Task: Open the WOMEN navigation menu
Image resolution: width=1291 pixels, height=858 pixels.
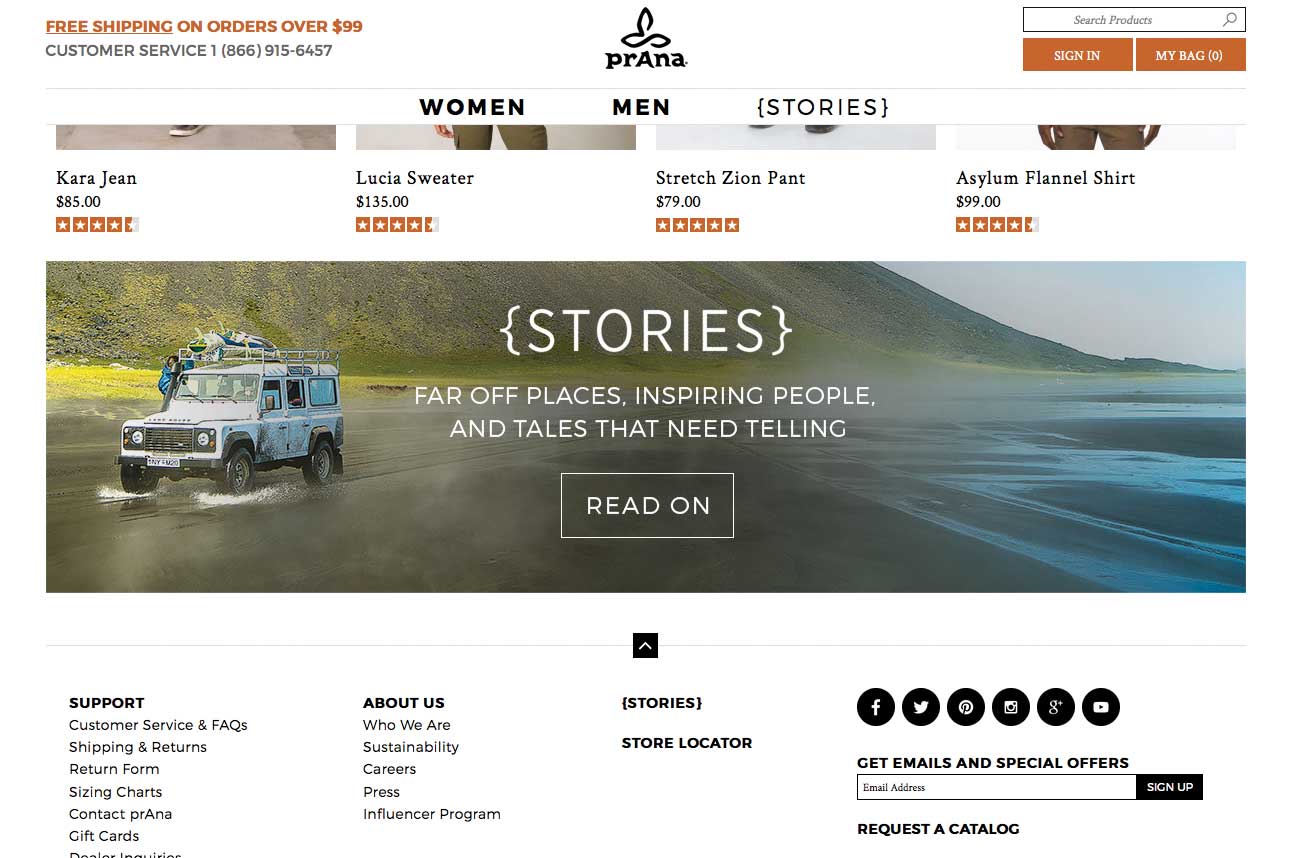Action: (x=472, y=107)
